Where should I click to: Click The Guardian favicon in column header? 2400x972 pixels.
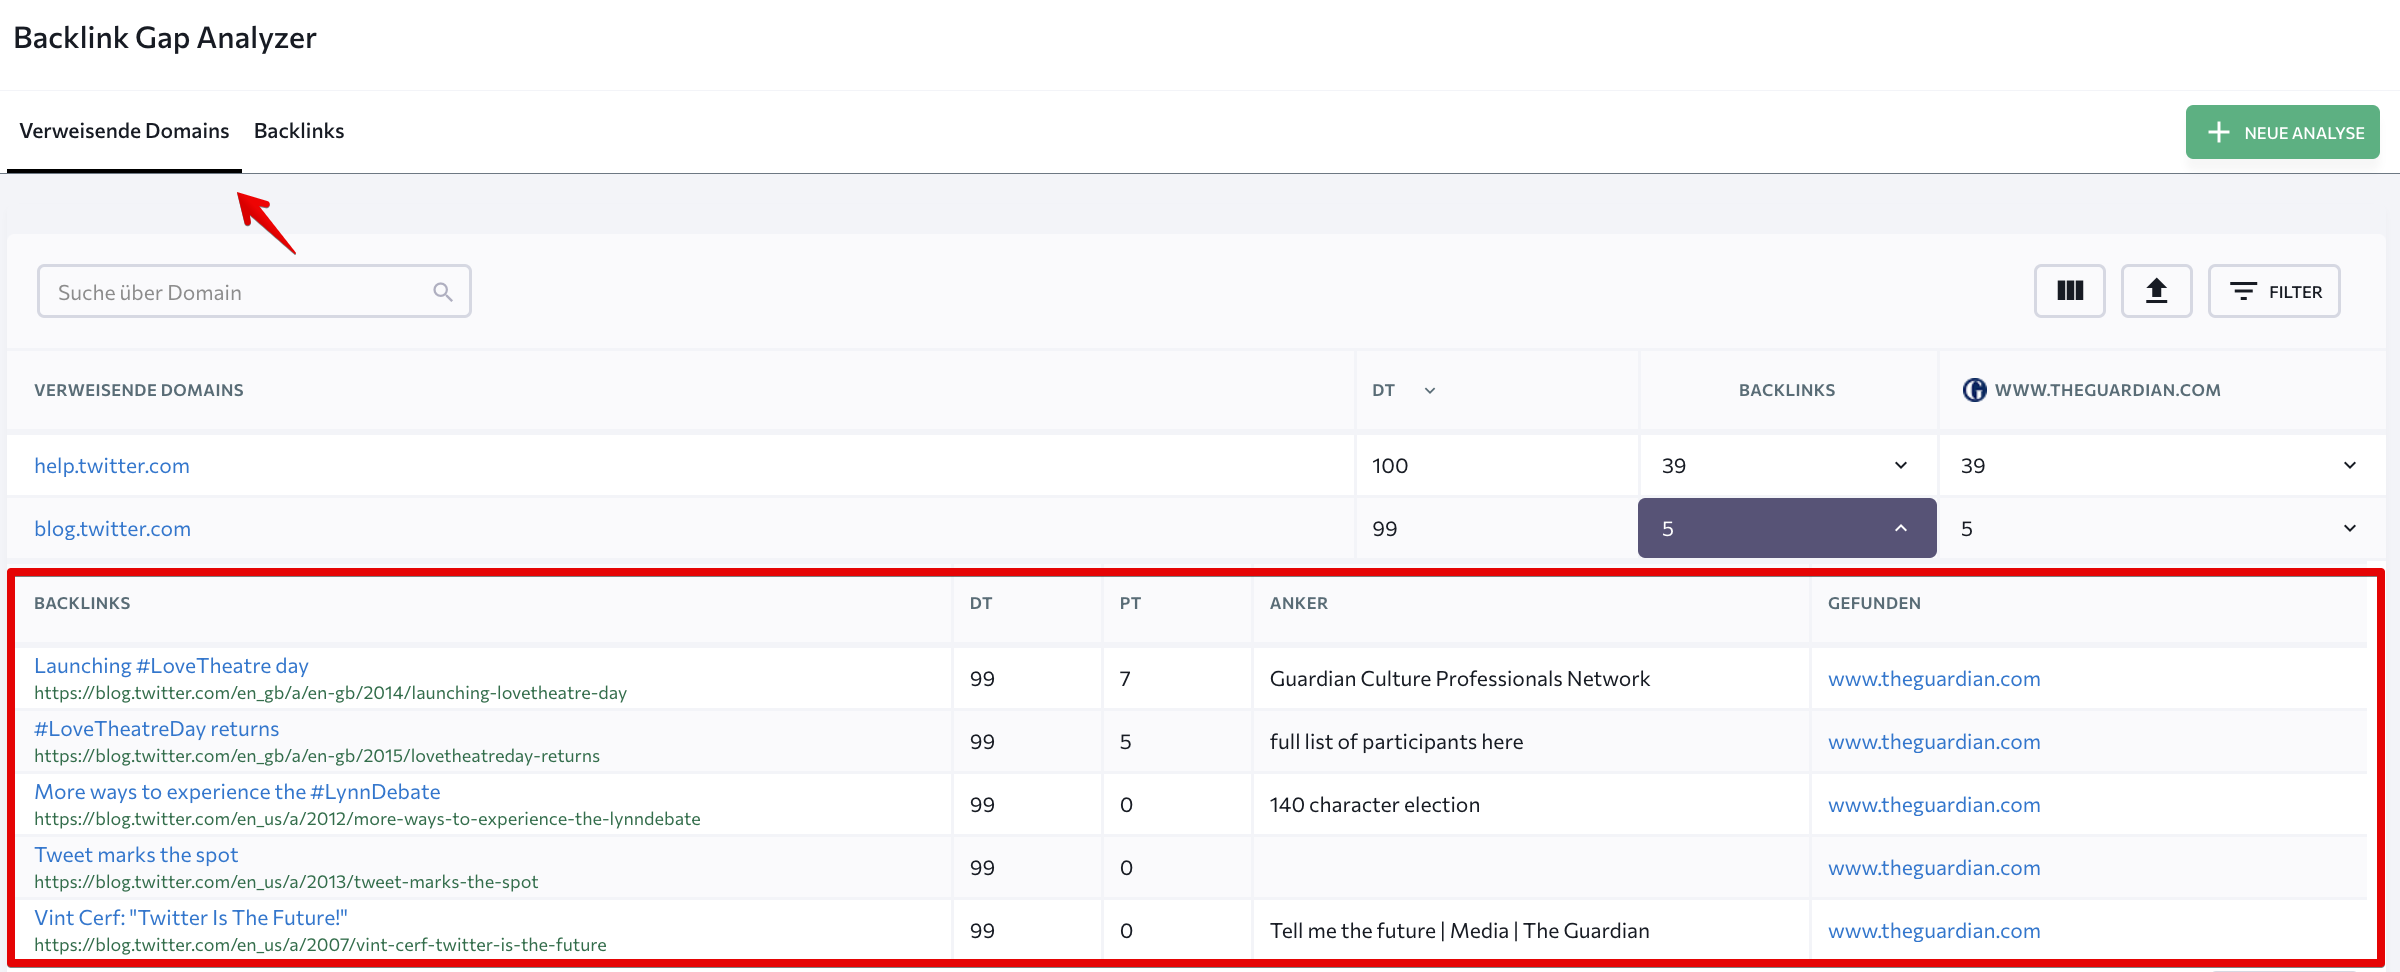[1974, 390]
